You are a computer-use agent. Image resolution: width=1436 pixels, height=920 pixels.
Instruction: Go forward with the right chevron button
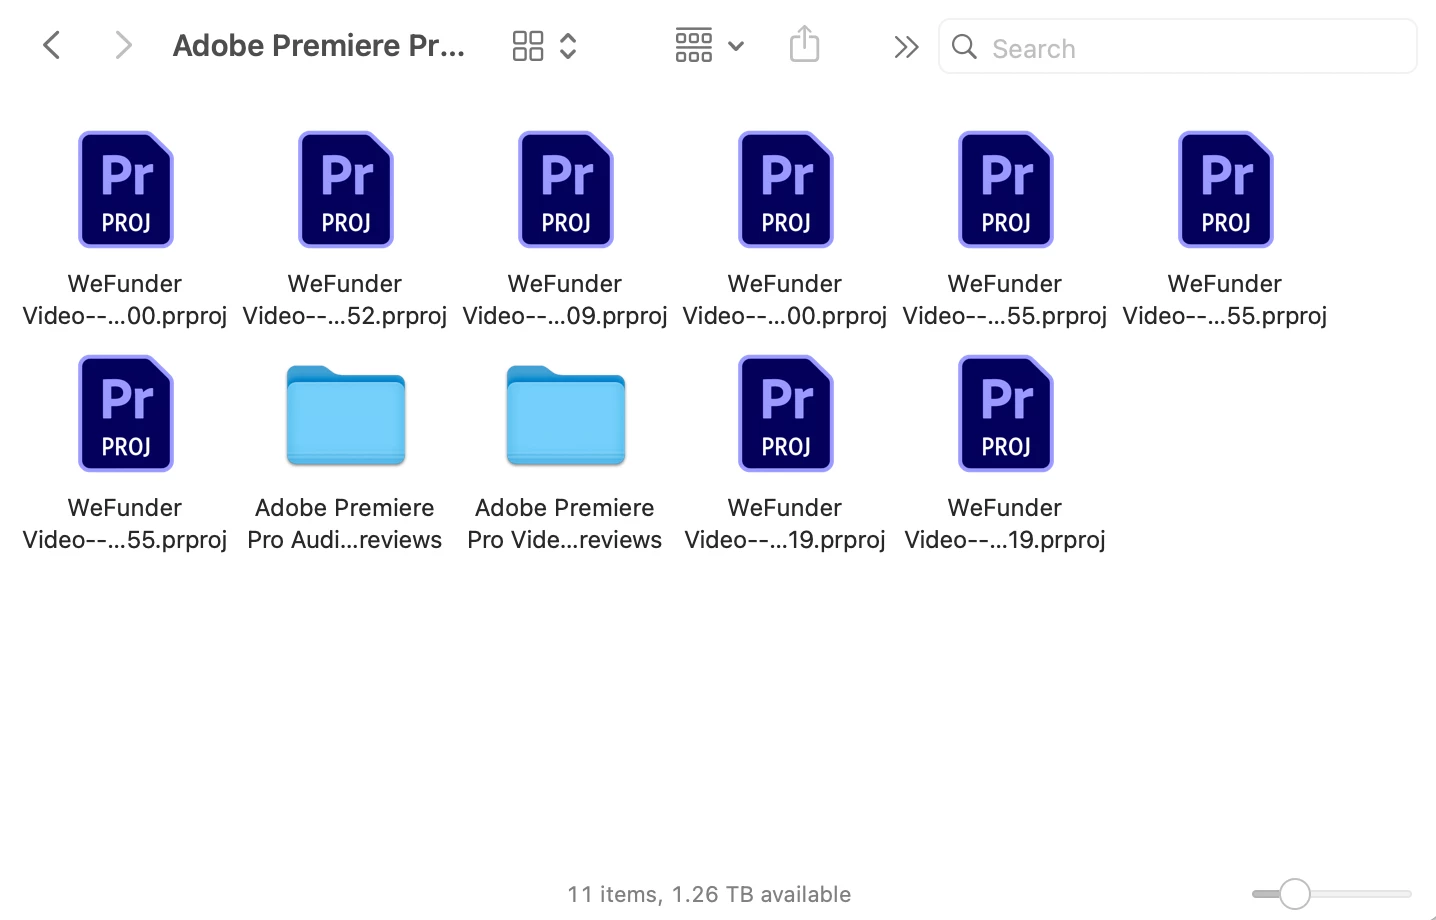123,46
